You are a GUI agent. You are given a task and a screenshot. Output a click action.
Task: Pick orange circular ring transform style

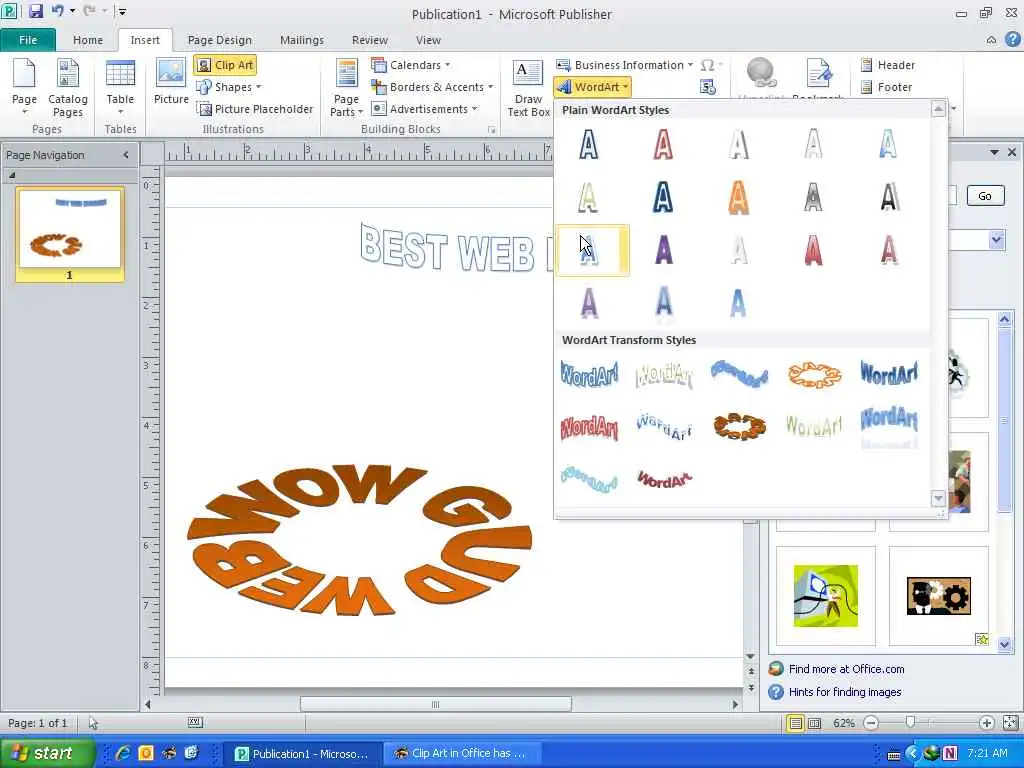click(814, 374)
